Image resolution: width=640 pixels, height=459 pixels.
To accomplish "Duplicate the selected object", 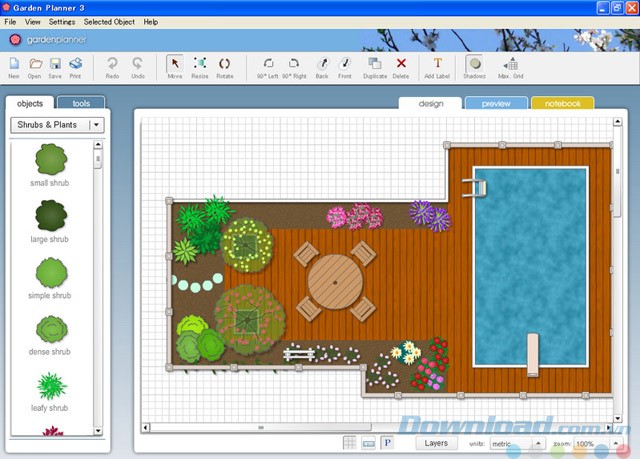I will pyautogui.click(x=375, y=67).
